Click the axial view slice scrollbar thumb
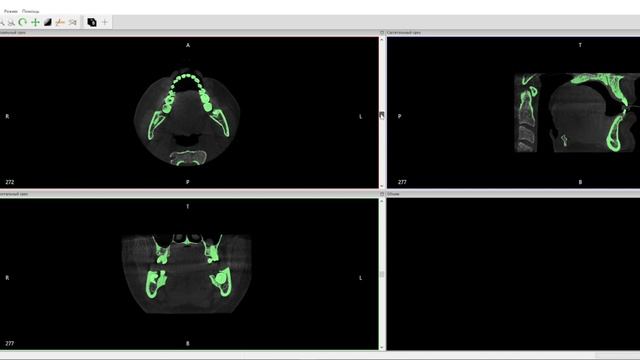This screenshot has height=360, width=640. click(382, 116)
